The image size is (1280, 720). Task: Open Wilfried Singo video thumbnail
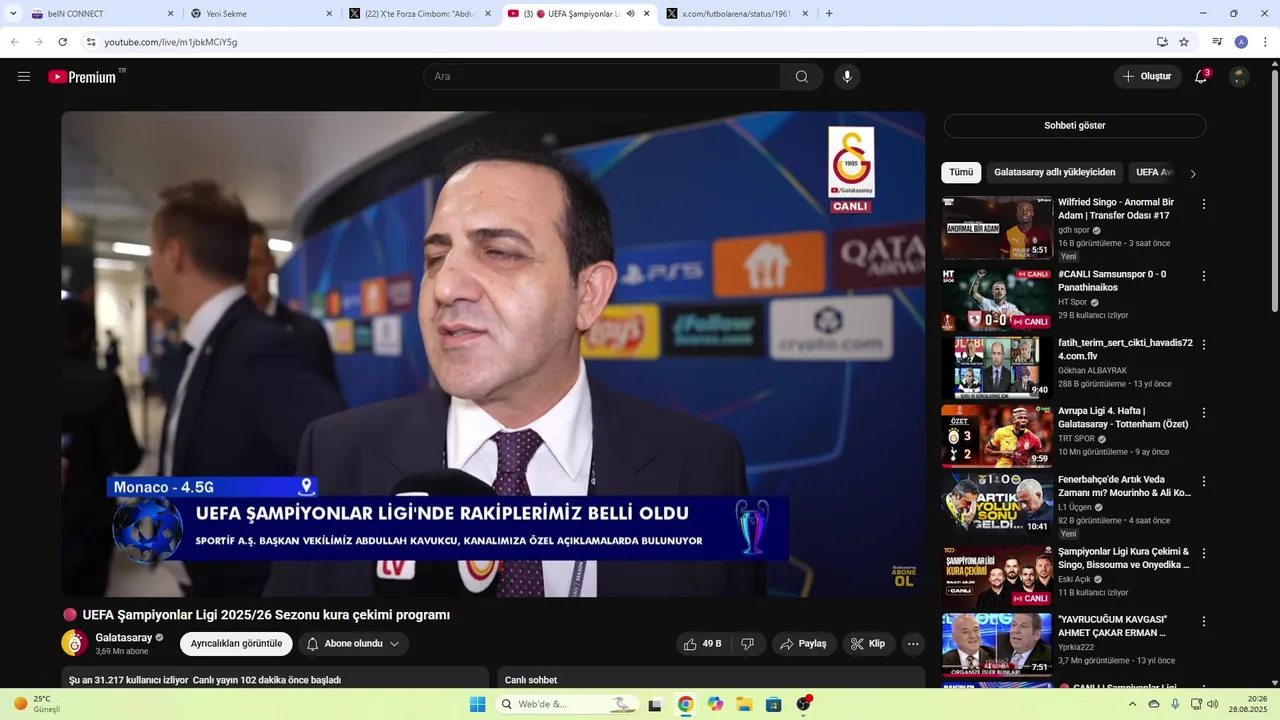pyautogui.click(x=997, y=227)
